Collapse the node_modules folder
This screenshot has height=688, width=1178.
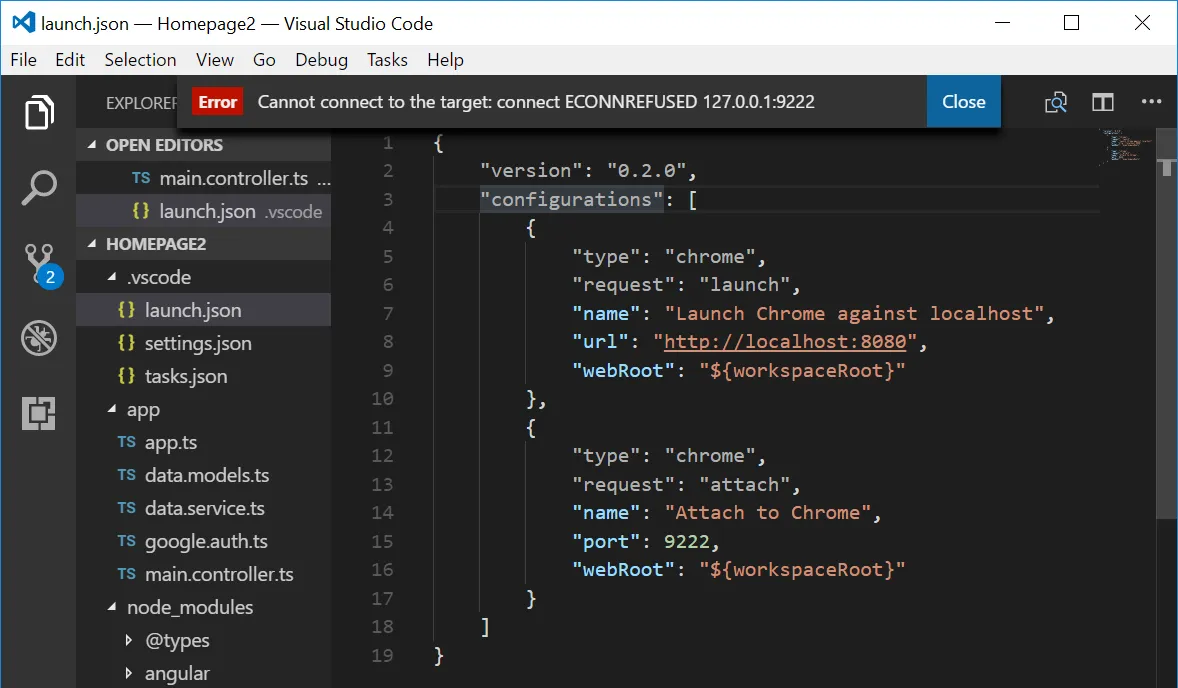tap(112, 607)
